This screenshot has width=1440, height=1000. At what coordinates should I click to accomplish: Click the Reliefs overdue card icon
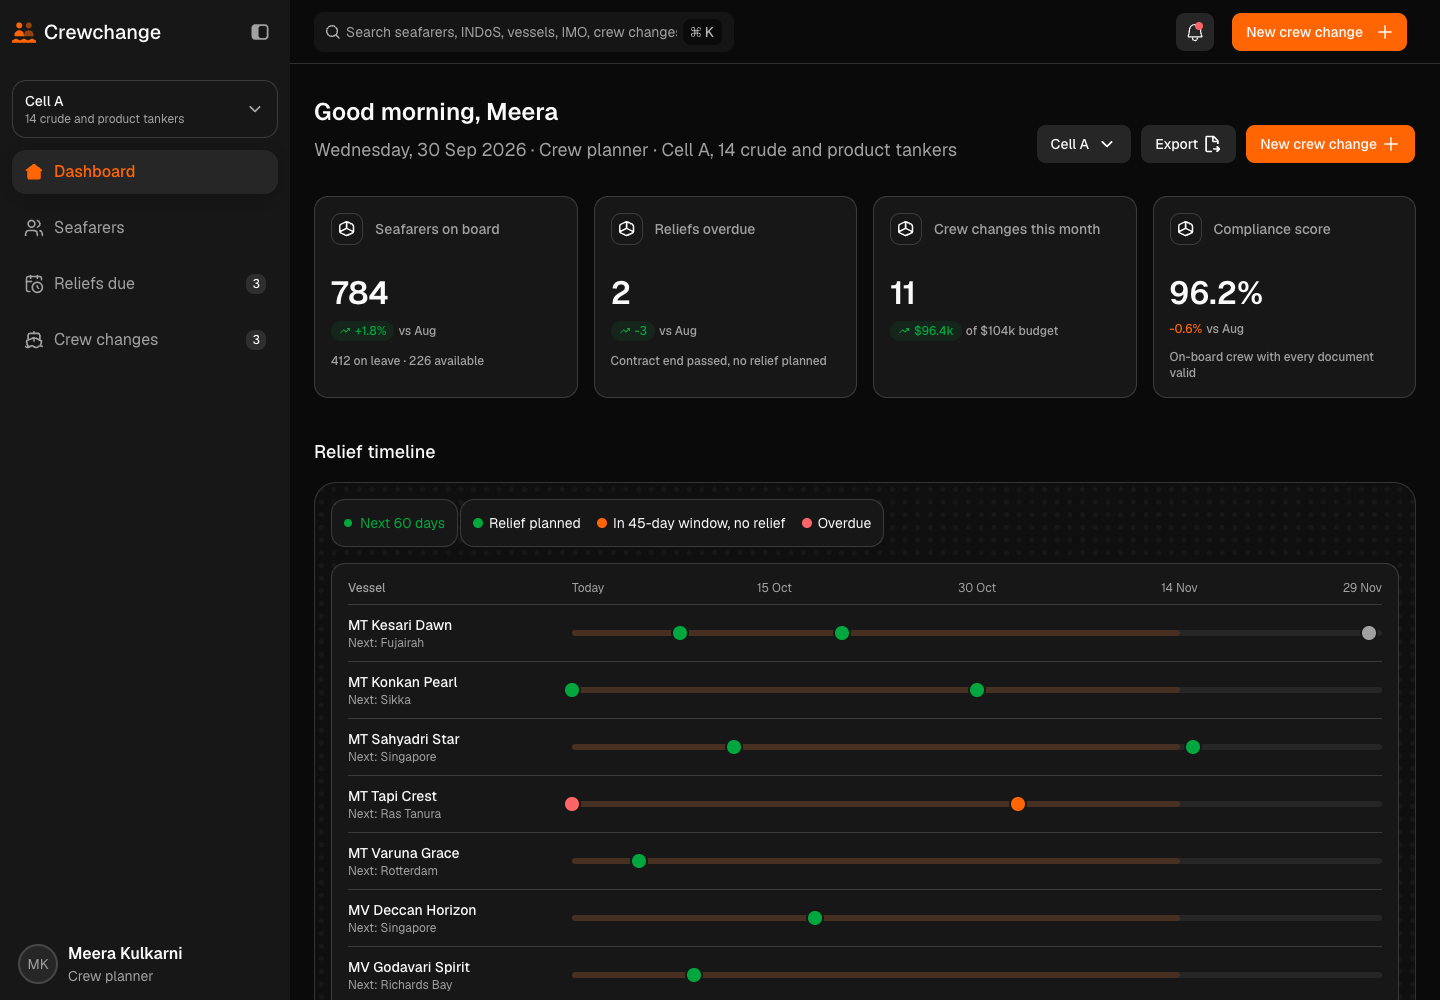pyautogui.click(x=627, y=229)
